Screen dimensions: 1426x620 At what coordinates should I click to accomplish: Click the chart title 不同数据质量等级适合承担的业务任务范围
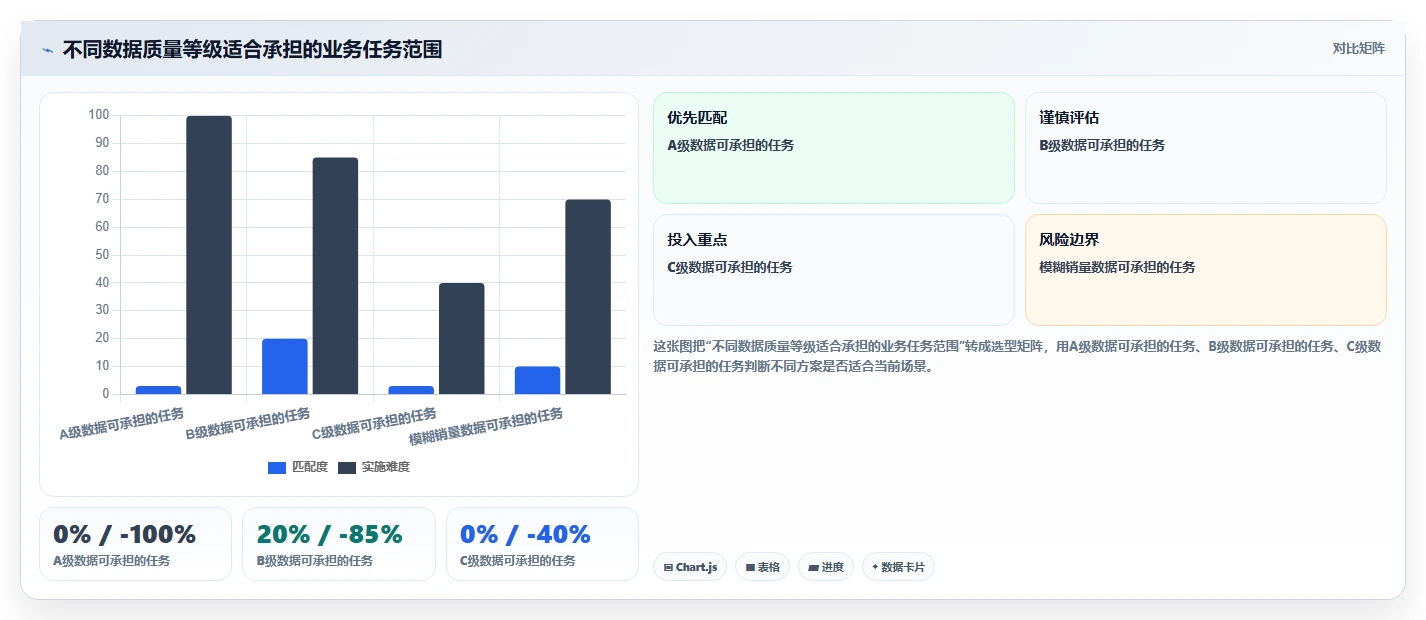click(252, 49)
